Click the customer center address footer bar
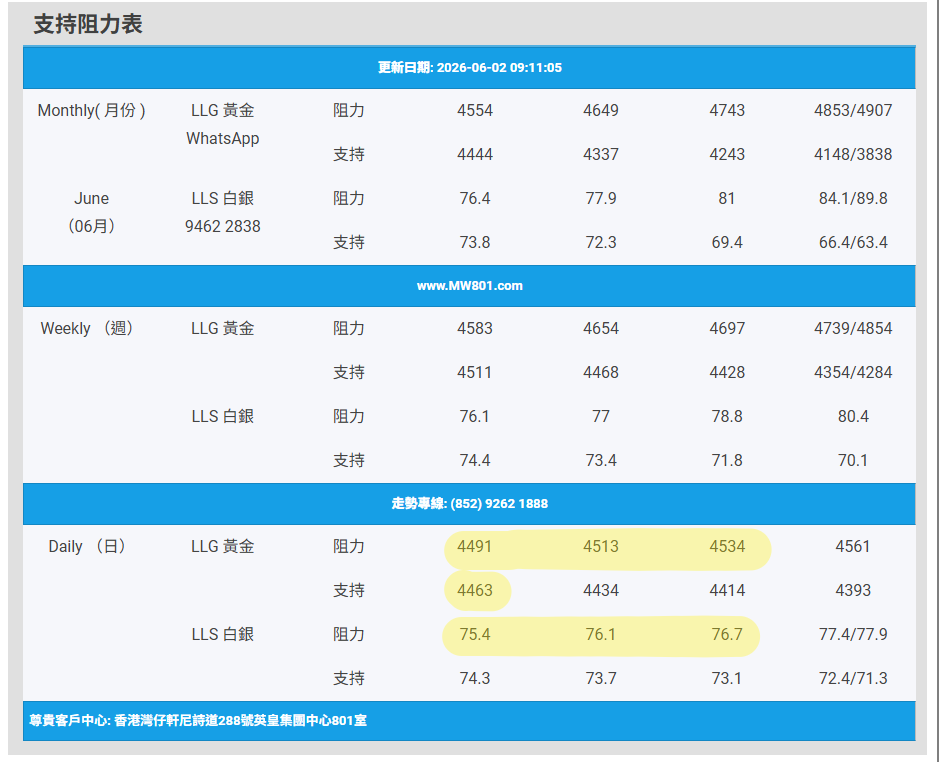Screen dimensions: 939x762 pos(470,721)
